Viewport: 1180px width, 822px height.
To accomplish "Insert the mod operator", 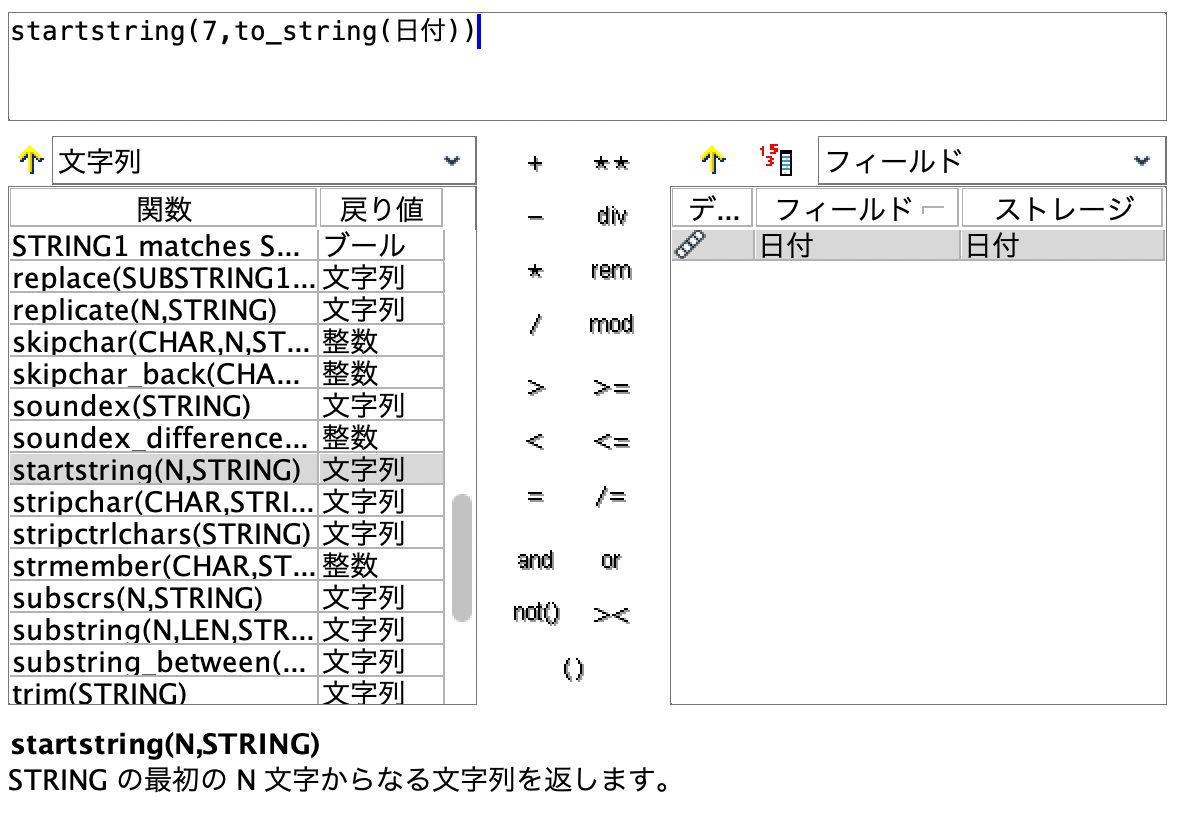I will tap(611, 324).
